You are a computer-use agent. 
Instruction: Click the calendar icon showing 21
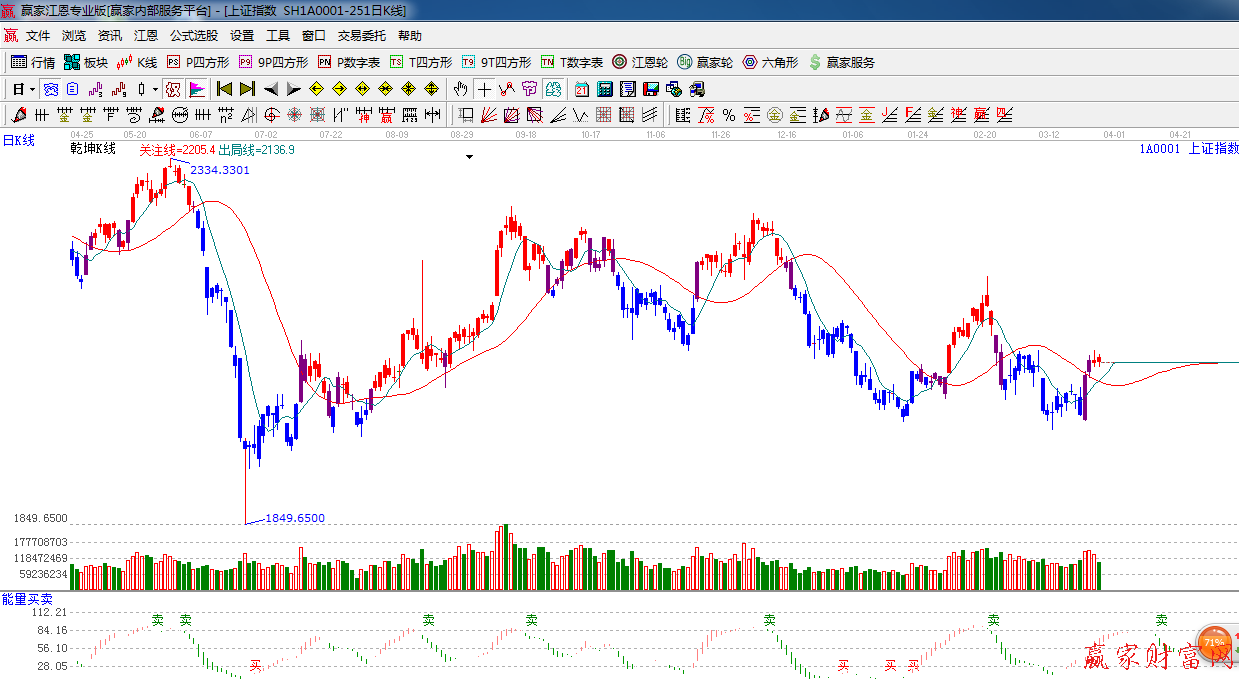point(581,89)
